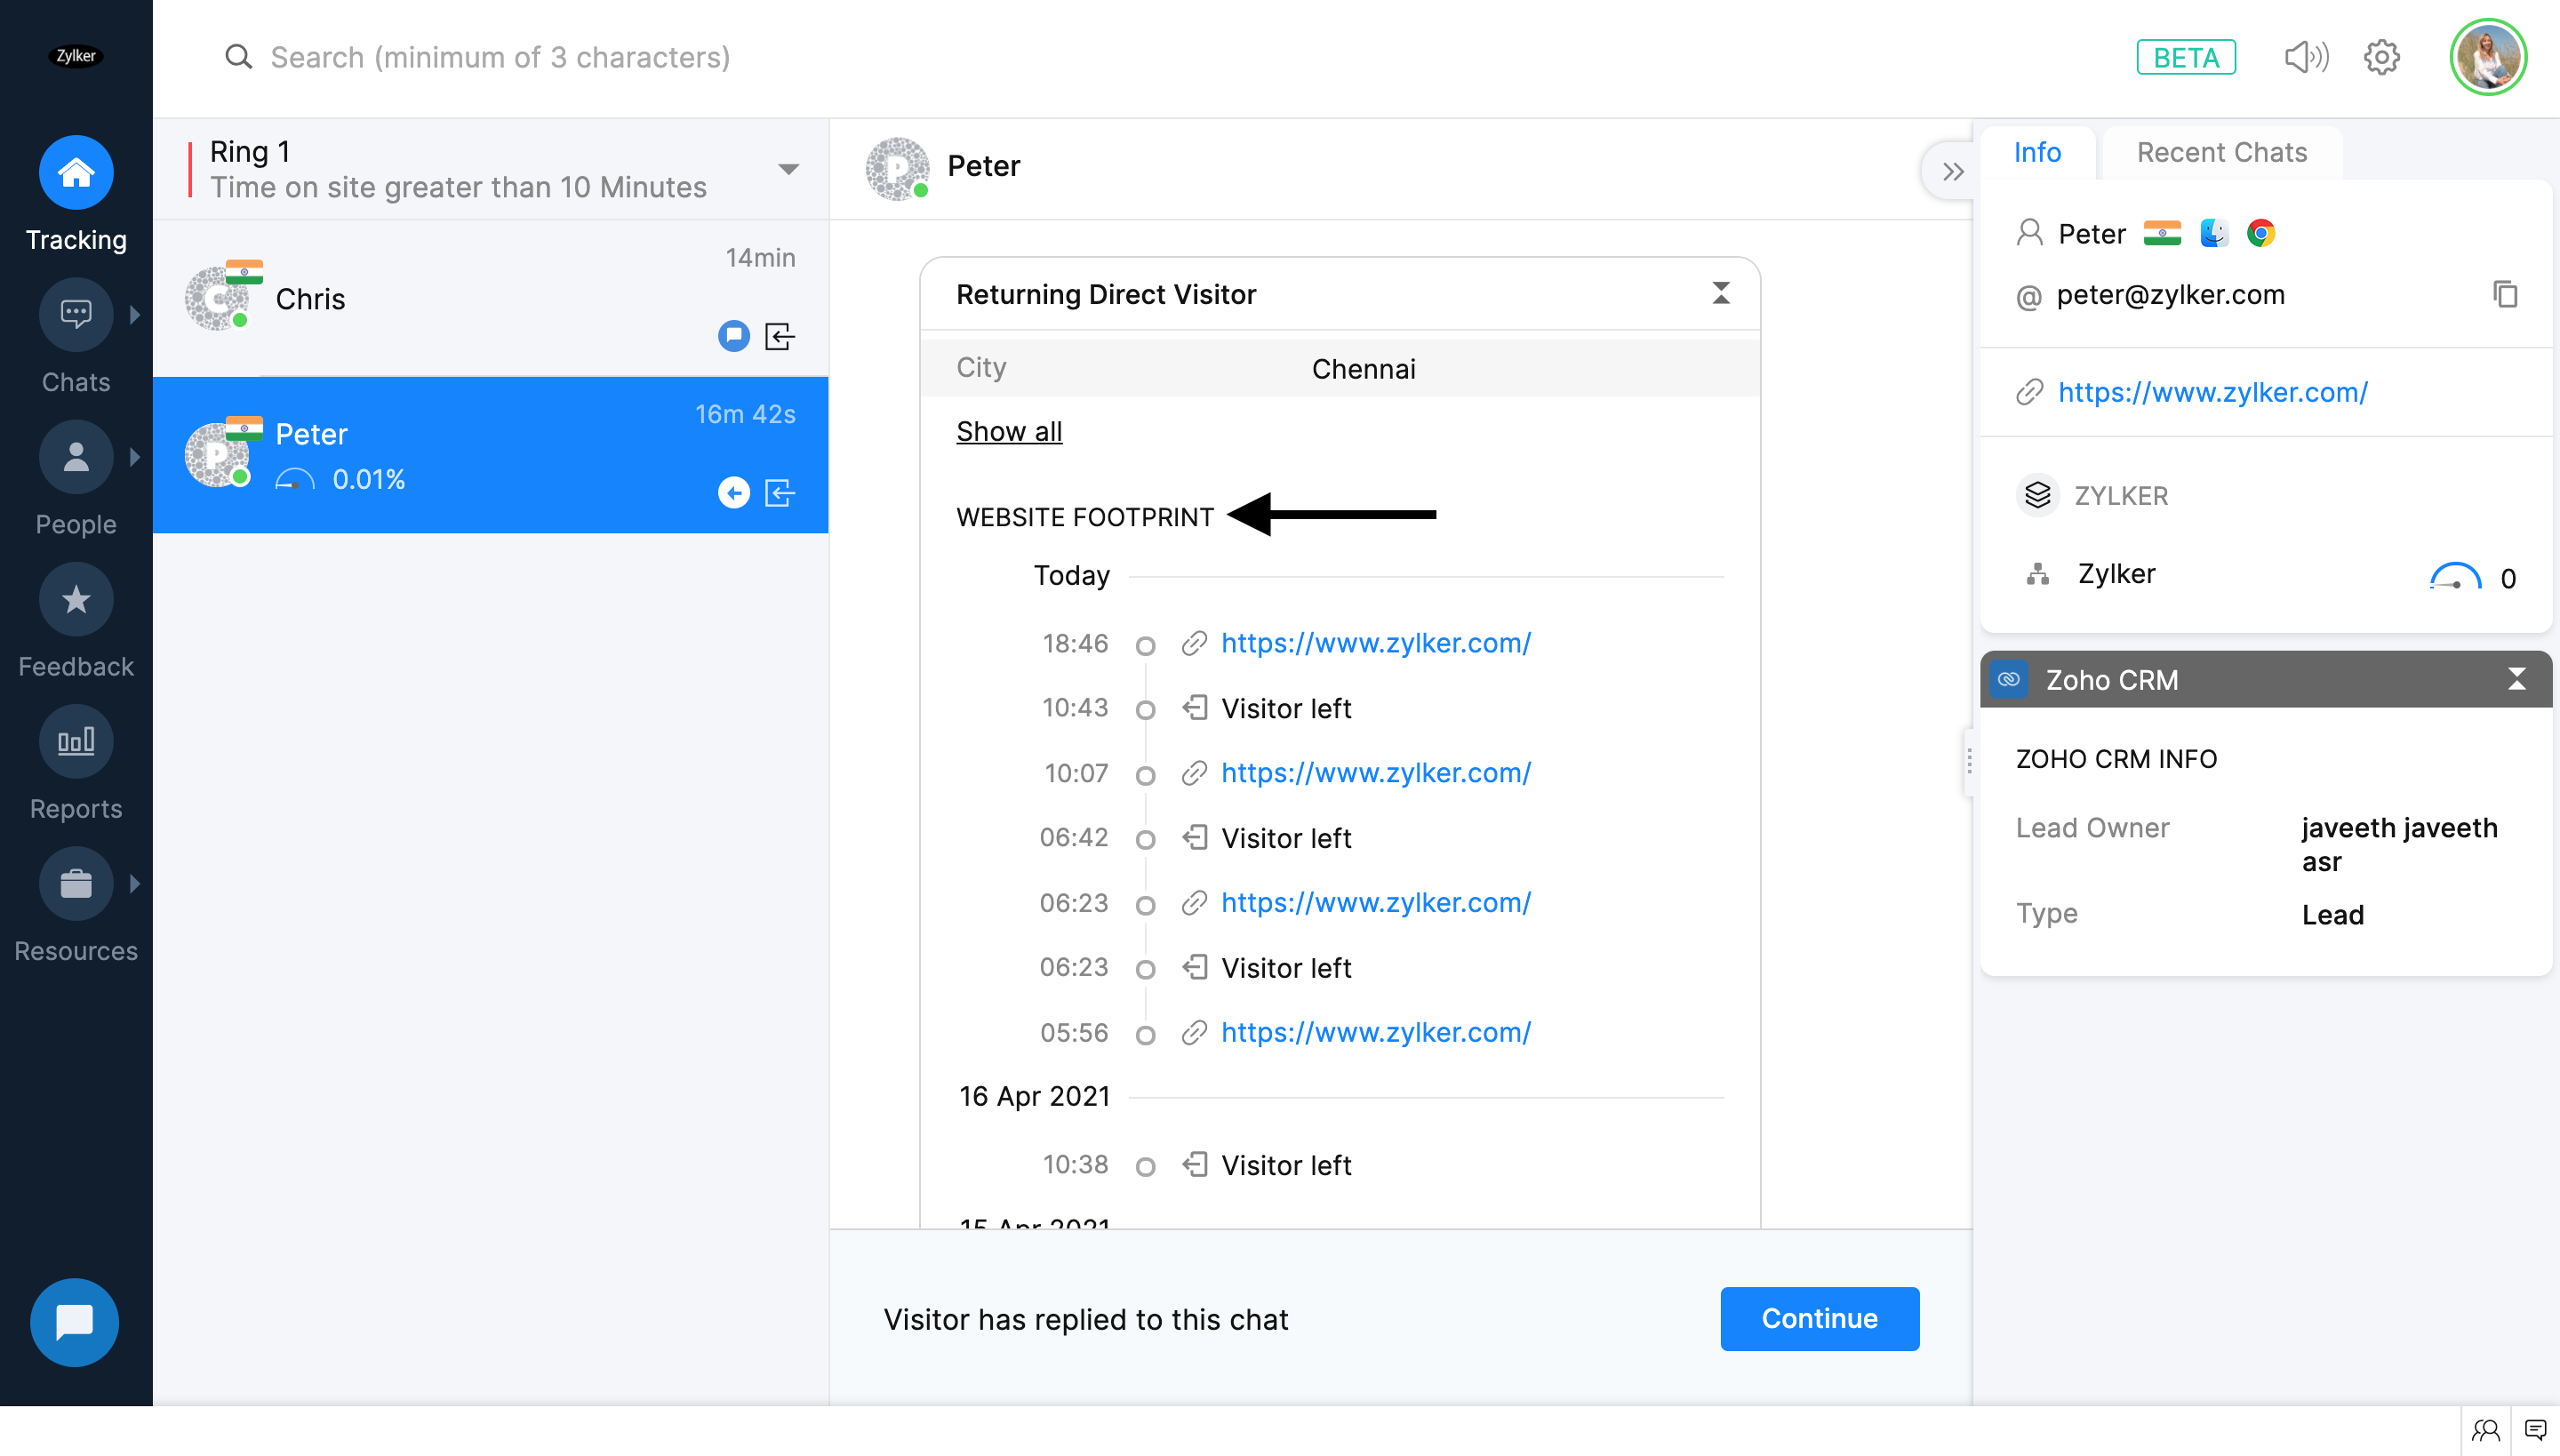This screenshot has width=2560, height=1456.
Task: Collapse the right info panel with chevrons
Action: [1952, 172]
